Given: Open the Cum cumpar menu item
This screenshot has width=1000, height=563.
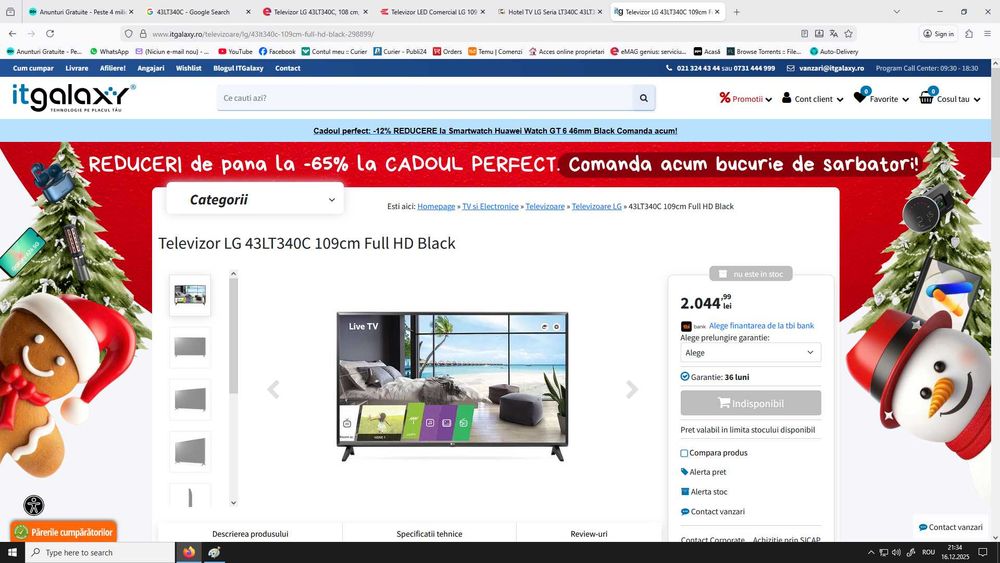Looking at the screenshot, I should click(33, 68).
